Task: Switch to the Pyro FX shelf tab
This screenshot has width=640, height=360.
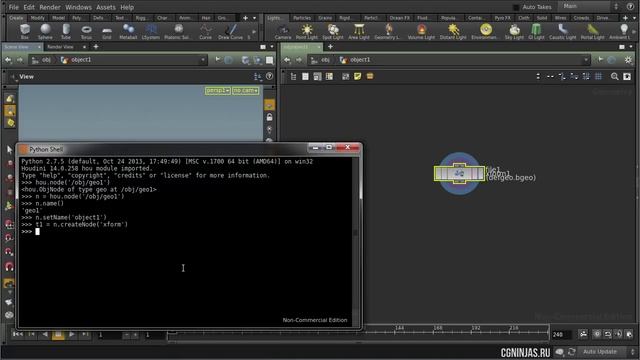Action: pos(502,18)
